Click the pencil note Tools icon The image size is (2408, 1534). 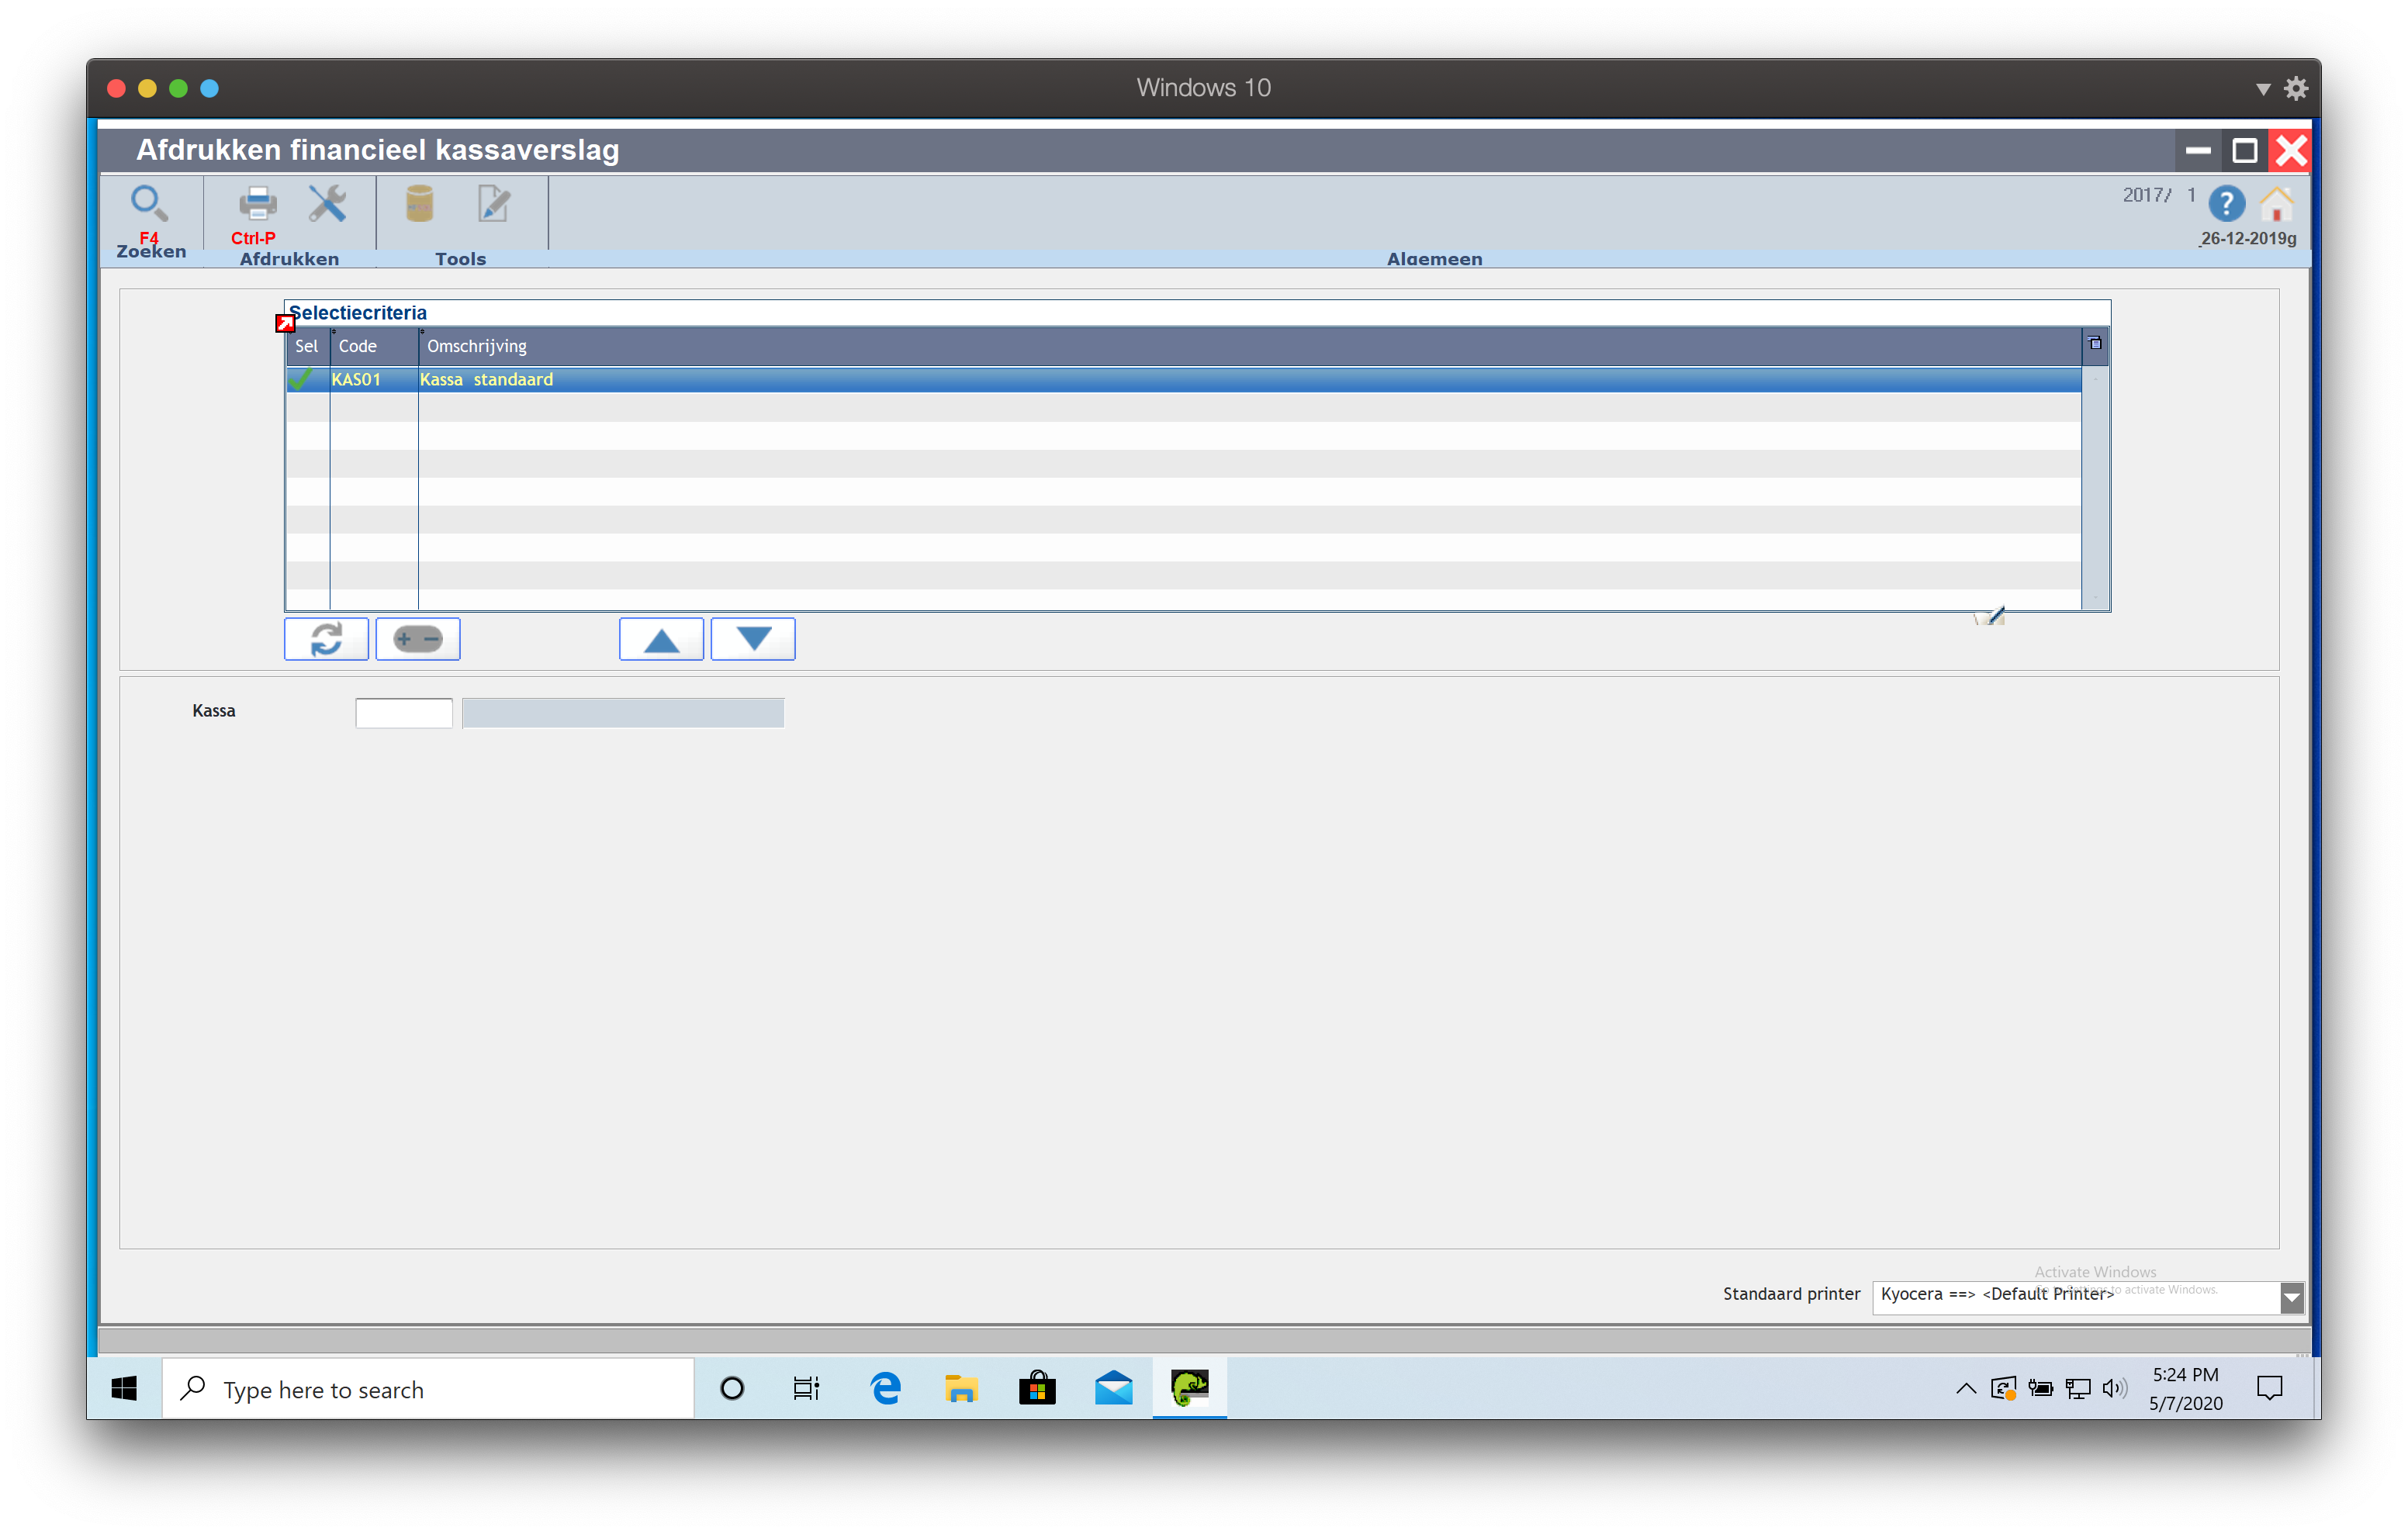tap(493, 203)
